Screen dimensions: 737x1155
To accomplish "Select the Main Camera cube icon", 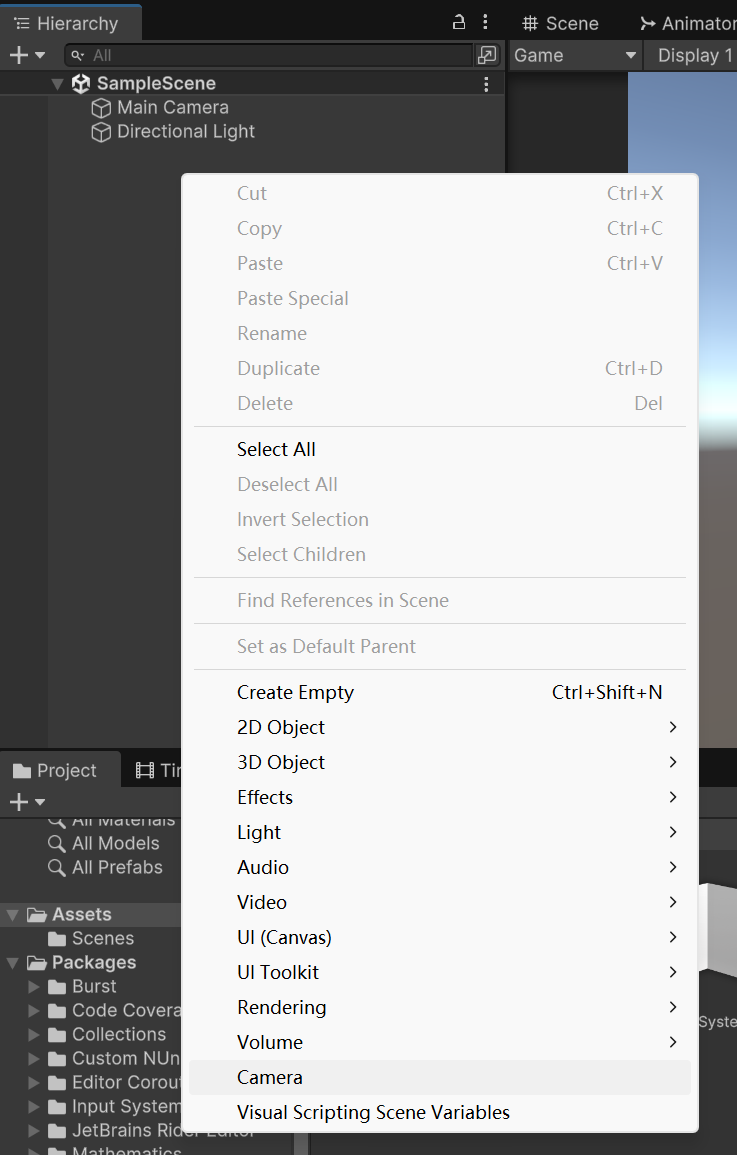I will point(101,108).
